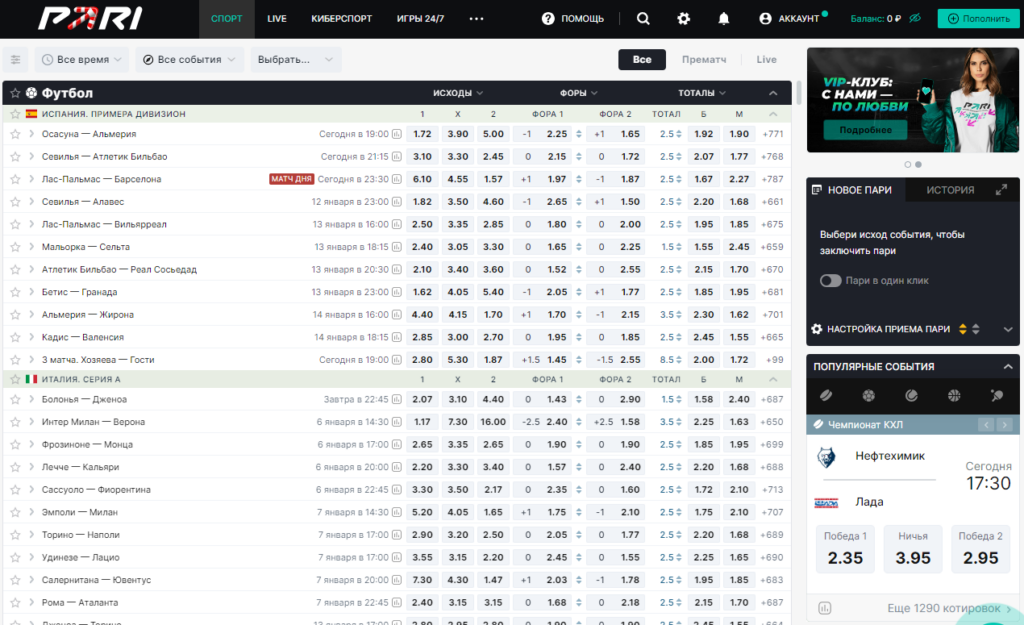Screen dimensions: 1024x625
Task: Collapse the Футбол section chevron
Action: tap(773, 93)
